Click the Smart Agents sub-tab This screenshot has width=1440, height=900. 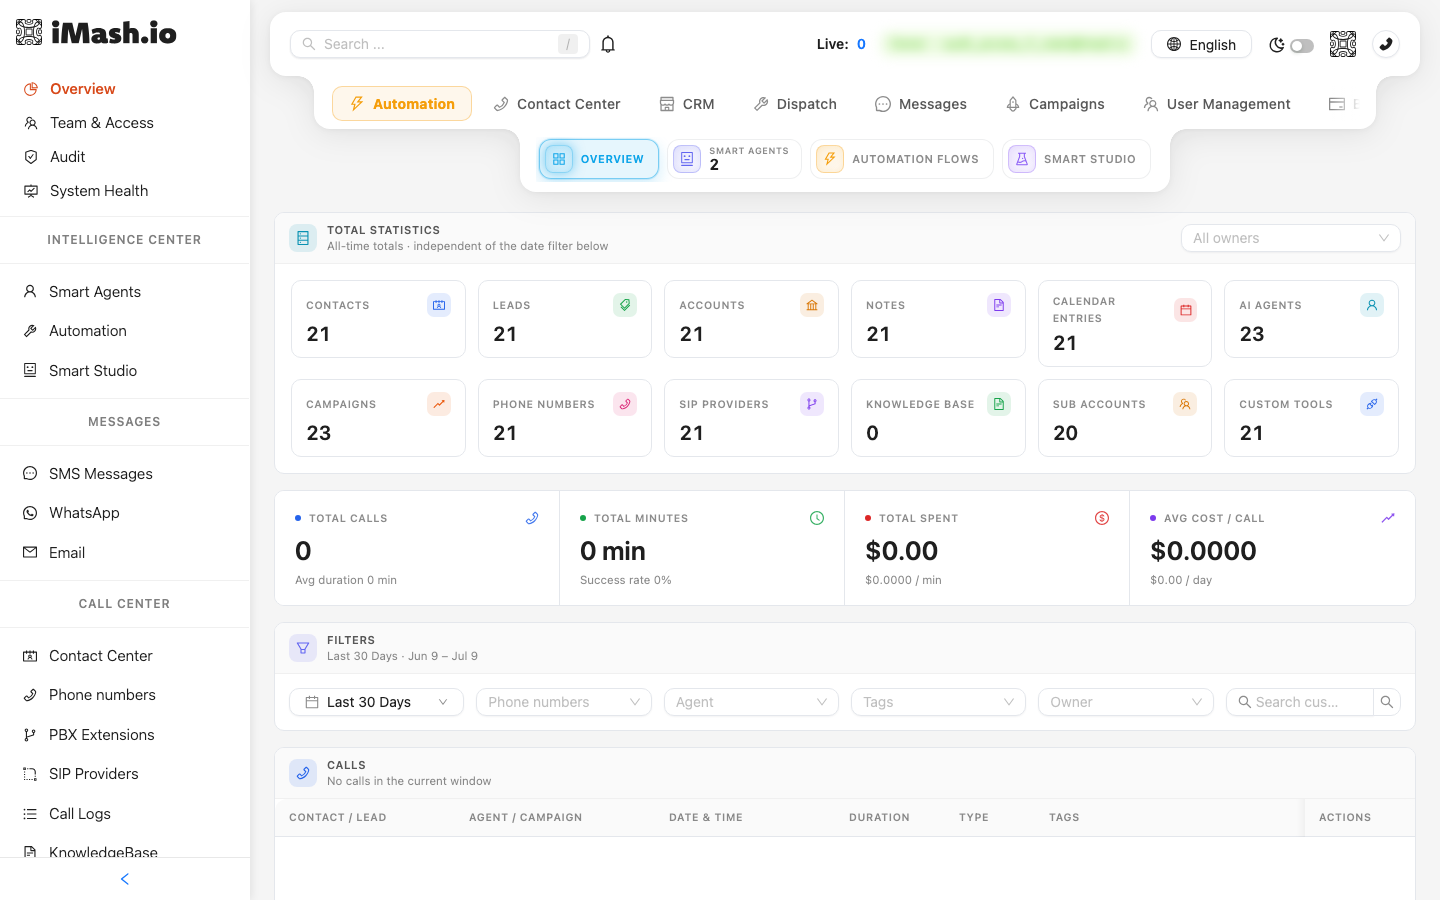tap(735, 159)
